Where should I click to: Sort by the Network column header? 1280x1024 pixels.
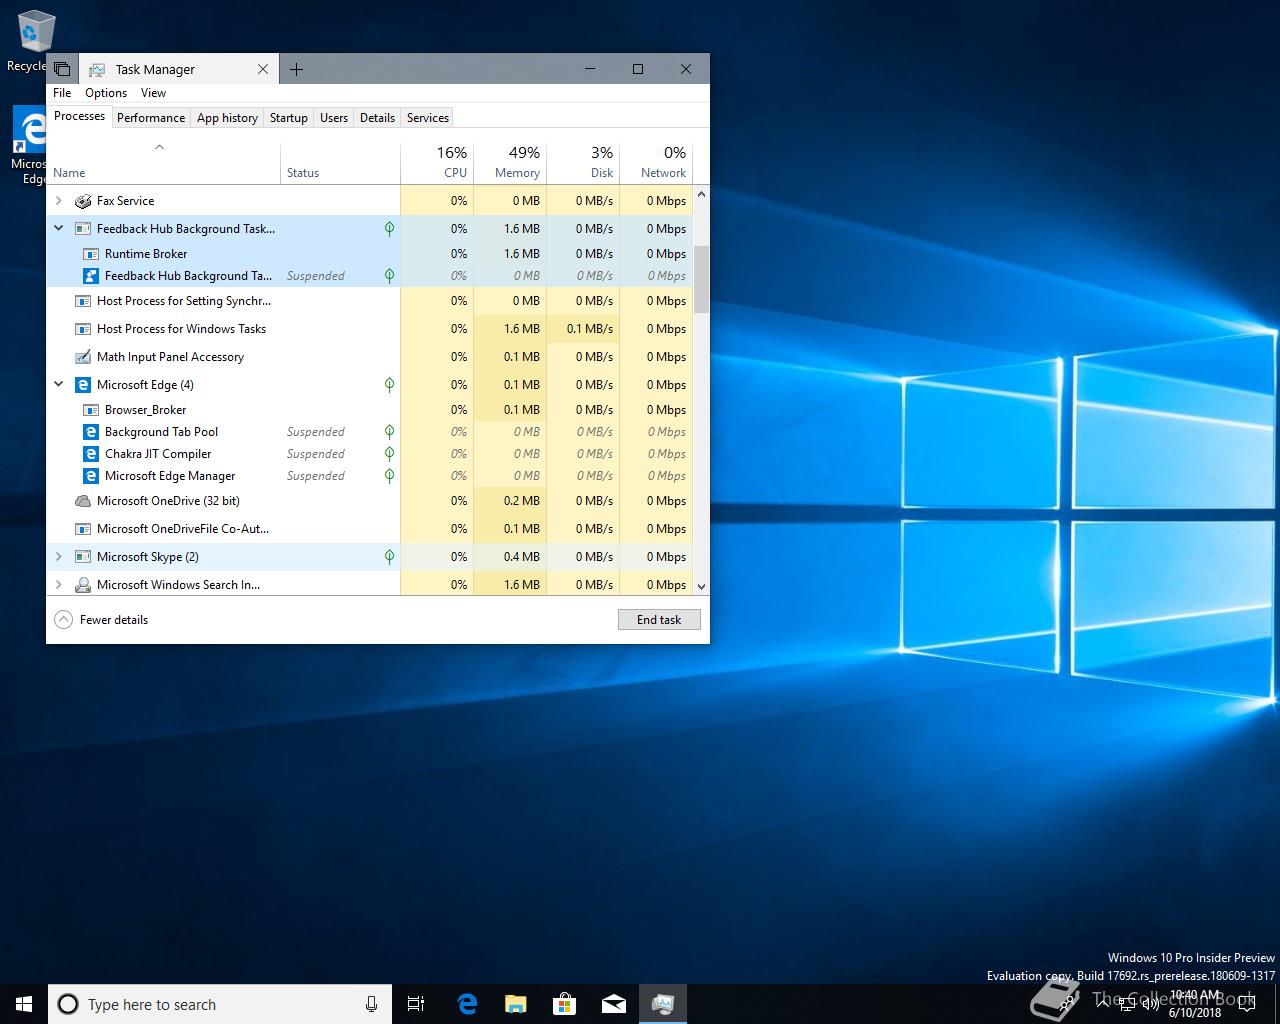pos(656,163)
